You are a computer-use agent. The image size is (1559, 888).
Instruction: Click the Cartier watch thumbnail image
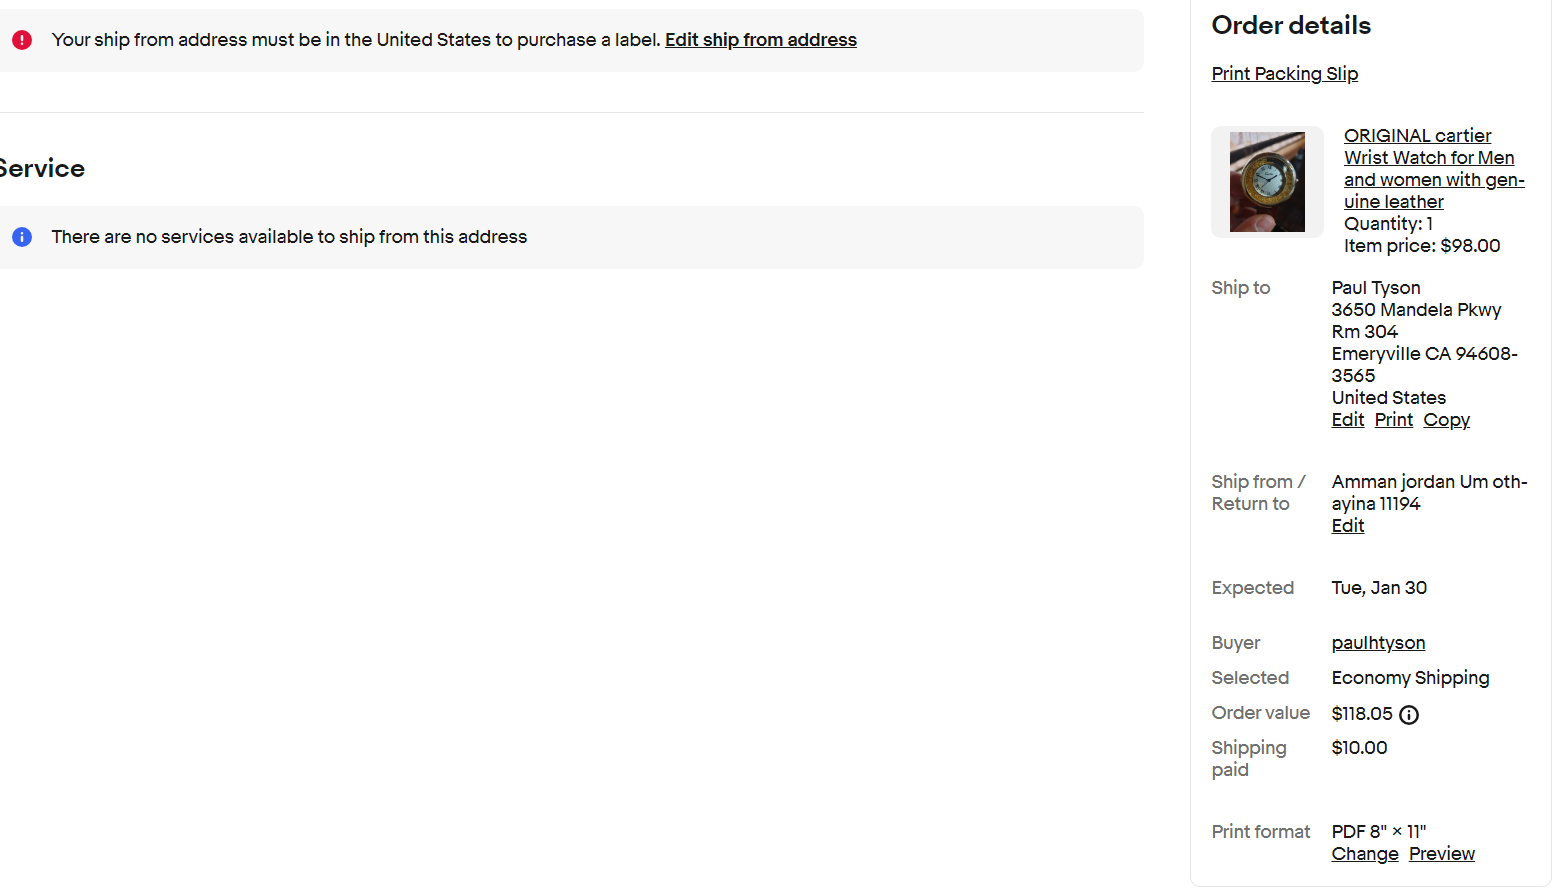[1267, 182]
